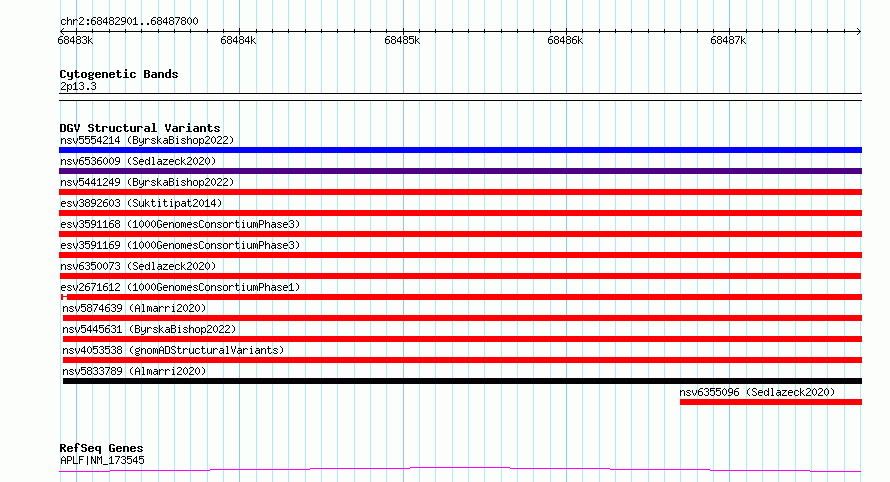The height and width of the screenshot is (482, 890).
Task: Select the red bar under nsv6350073
Action: point(460,276)
